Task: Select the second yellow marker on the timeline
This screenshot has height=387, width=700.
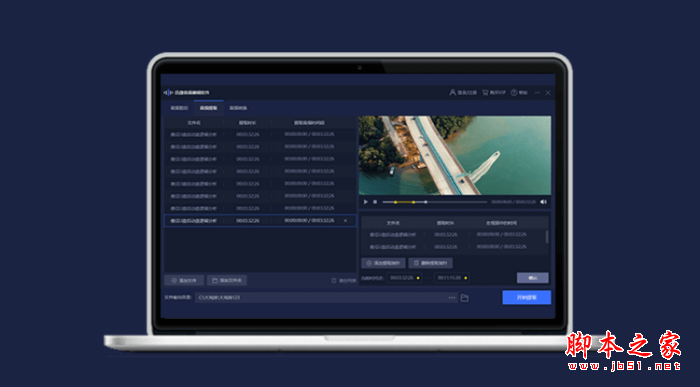Action: [413, 202]
